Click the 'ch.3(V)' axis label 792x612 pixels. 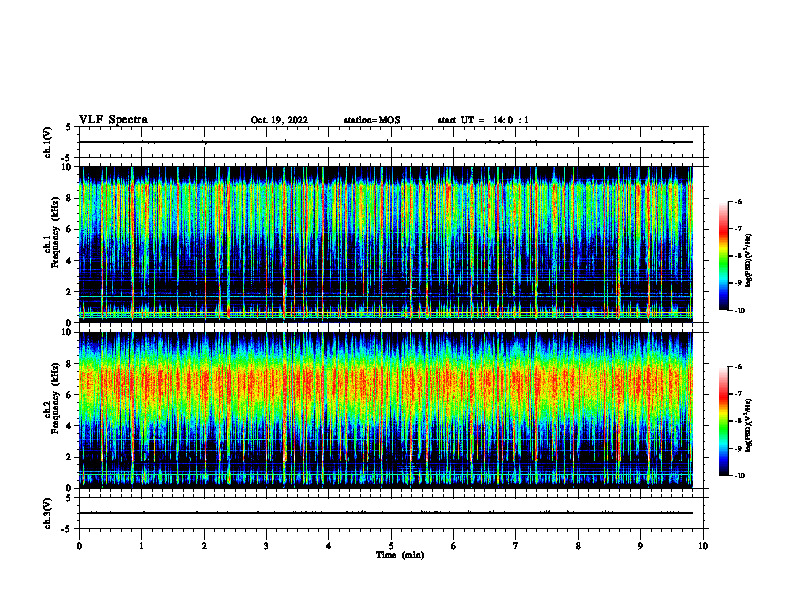pos(48,513)
